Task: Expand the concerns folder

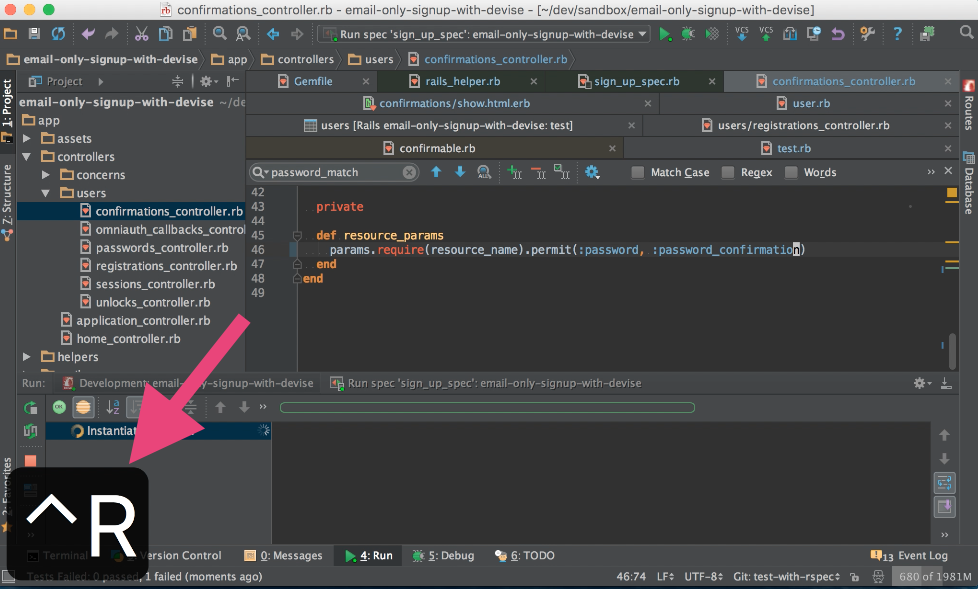Action: [x=46, y=175]
